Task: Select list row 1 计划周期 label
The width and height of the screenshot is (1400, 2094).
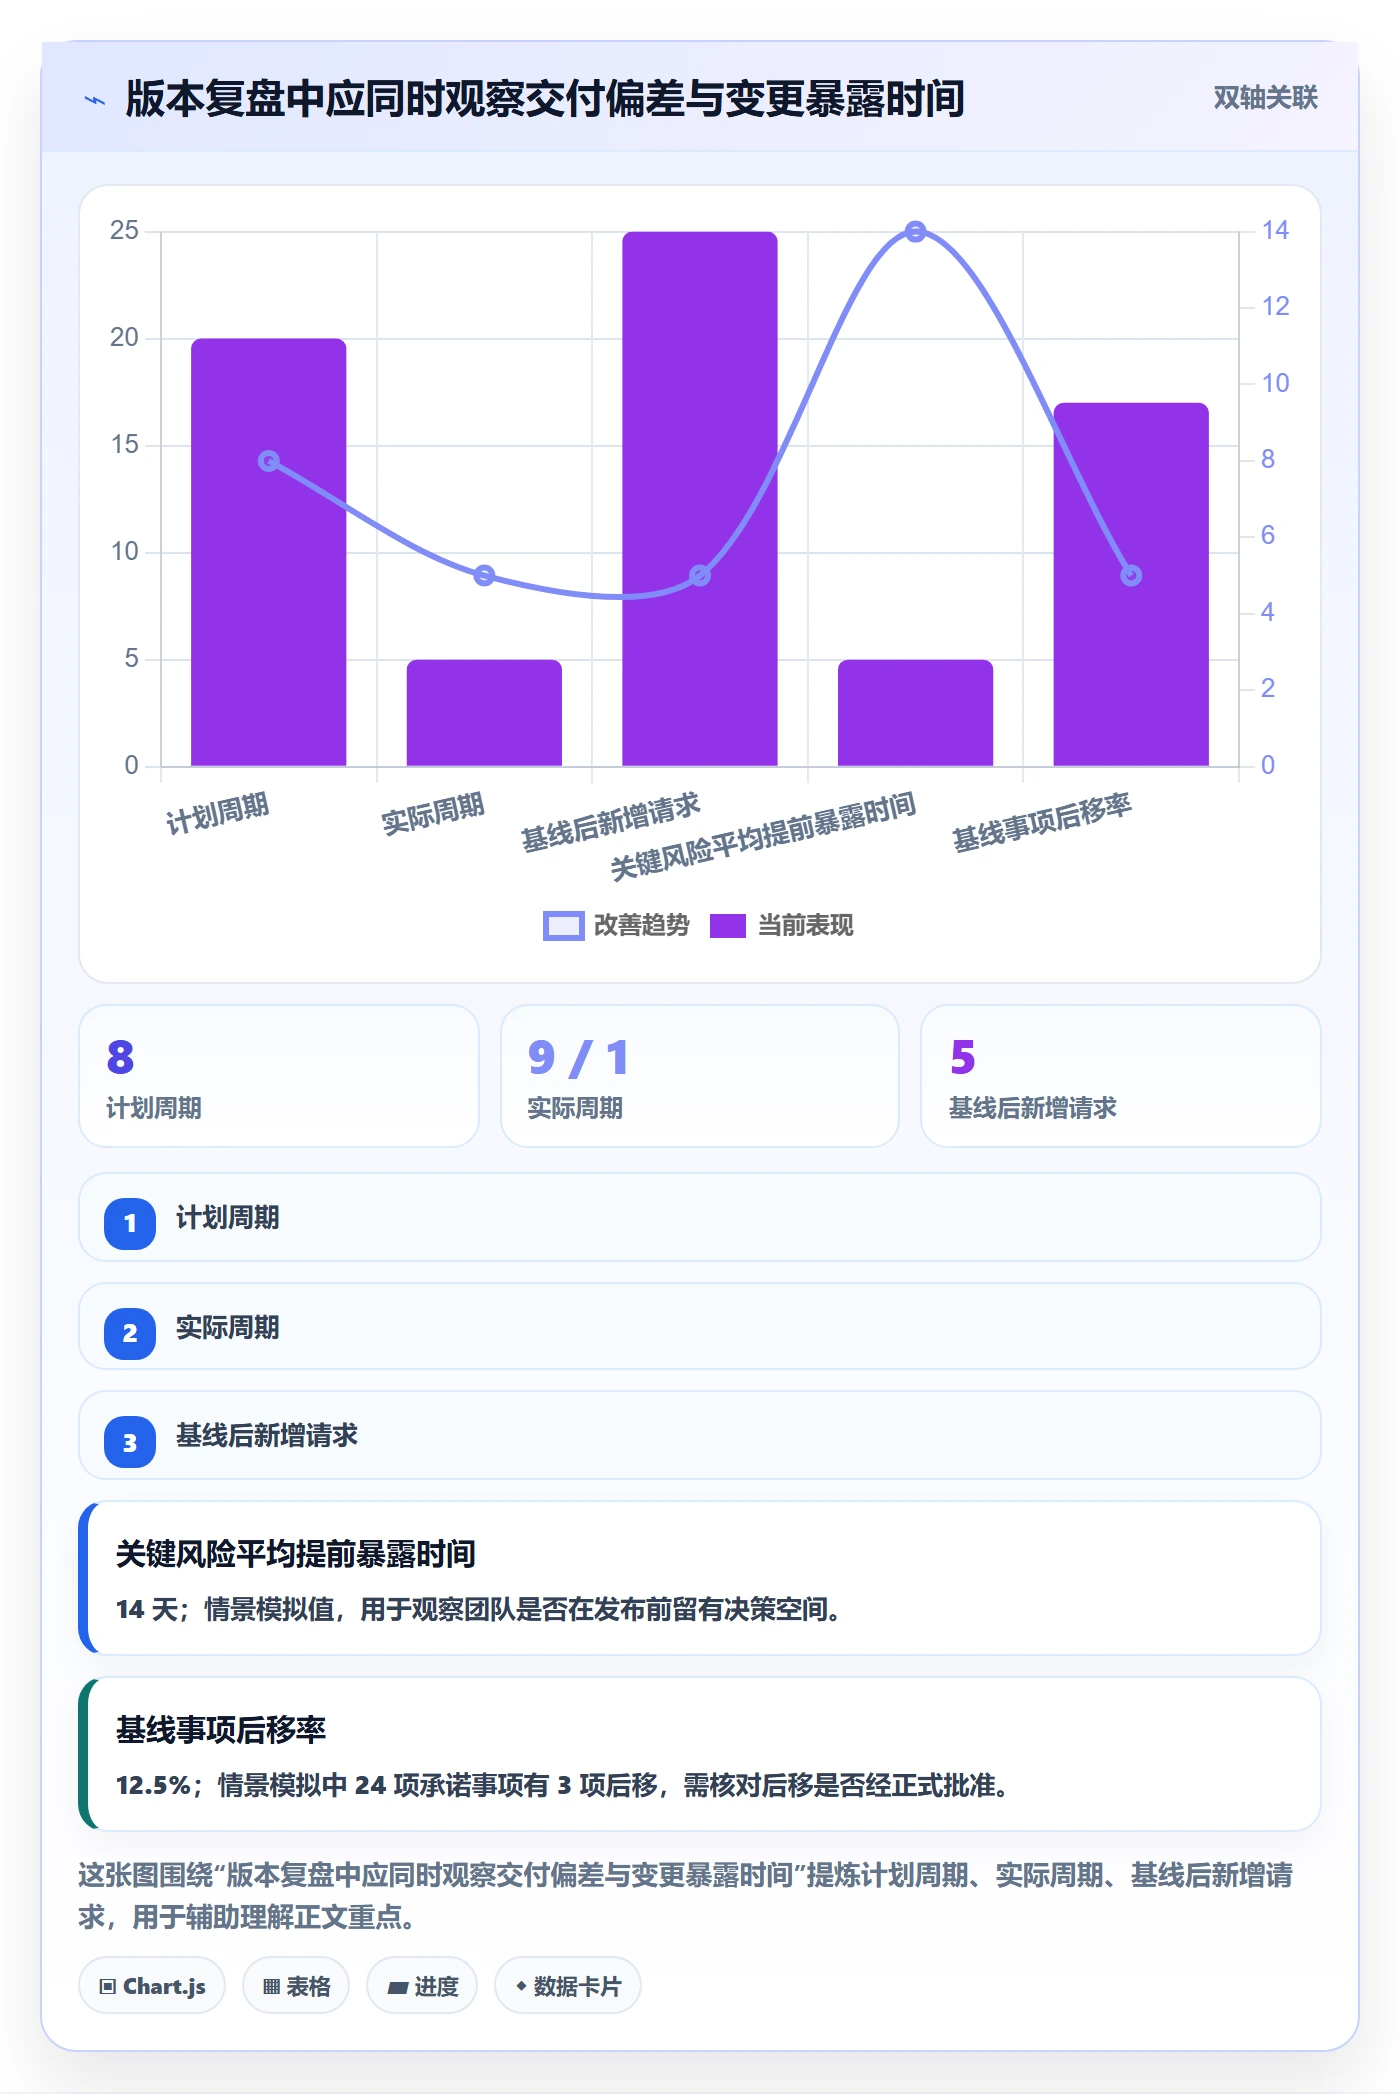Action: click(x=228, y=1218)
